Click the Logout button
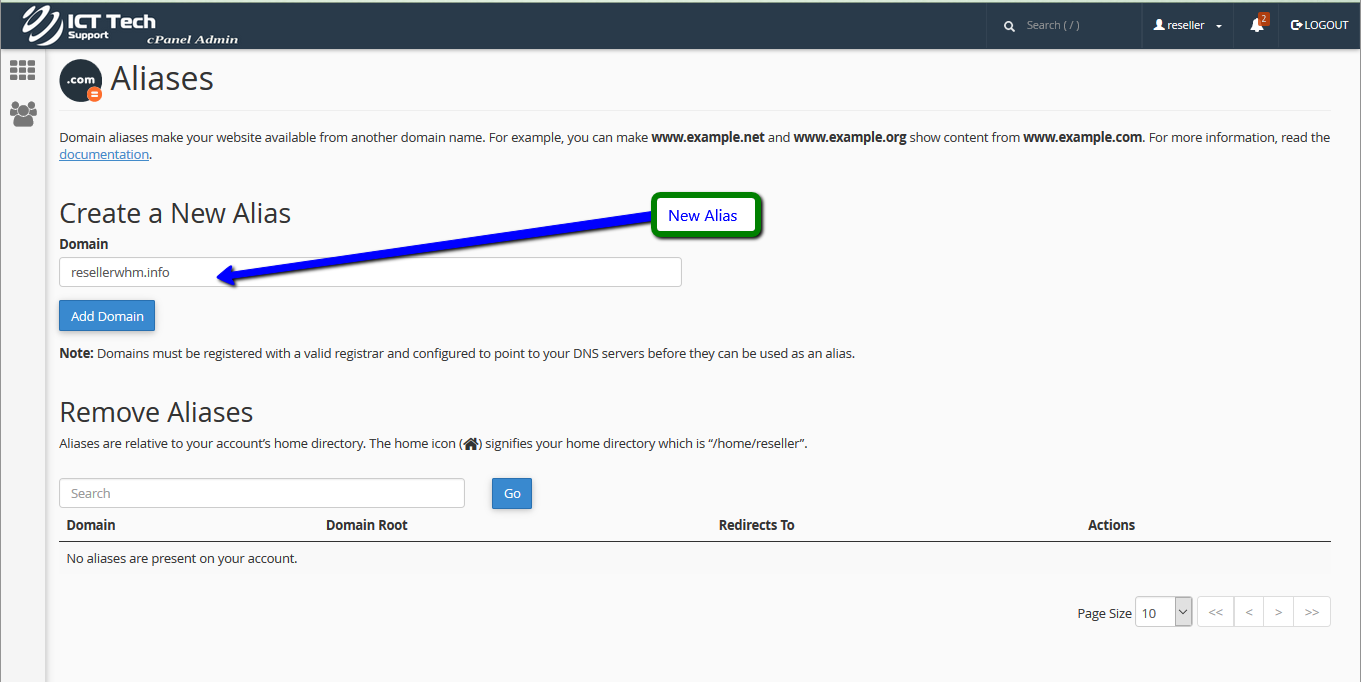This screenshot has height=682, width=1361. point(1320,25)
